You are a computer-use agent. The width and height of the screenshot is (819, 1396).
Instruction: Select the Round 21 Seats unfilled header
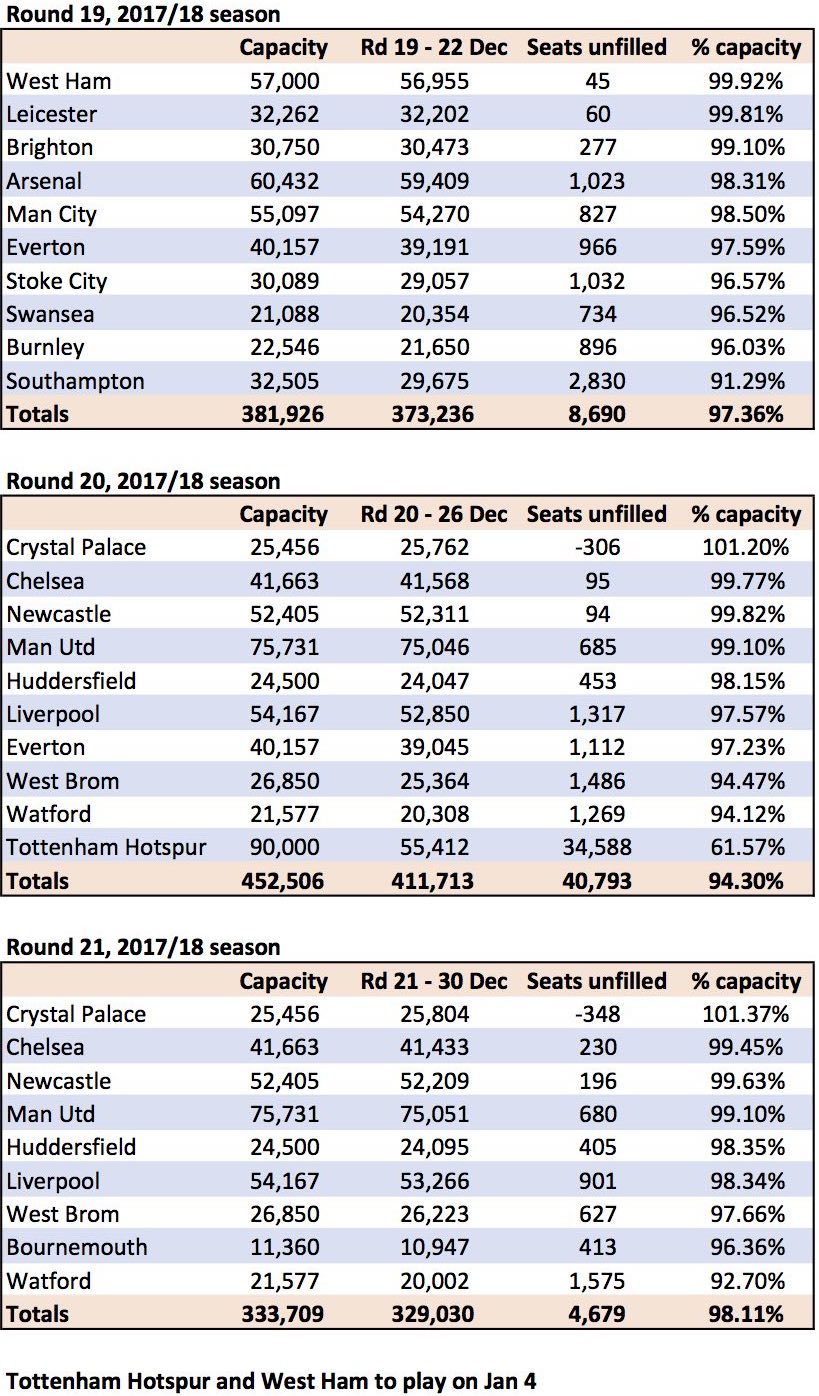pyautogui.click(x=597, y=981)
